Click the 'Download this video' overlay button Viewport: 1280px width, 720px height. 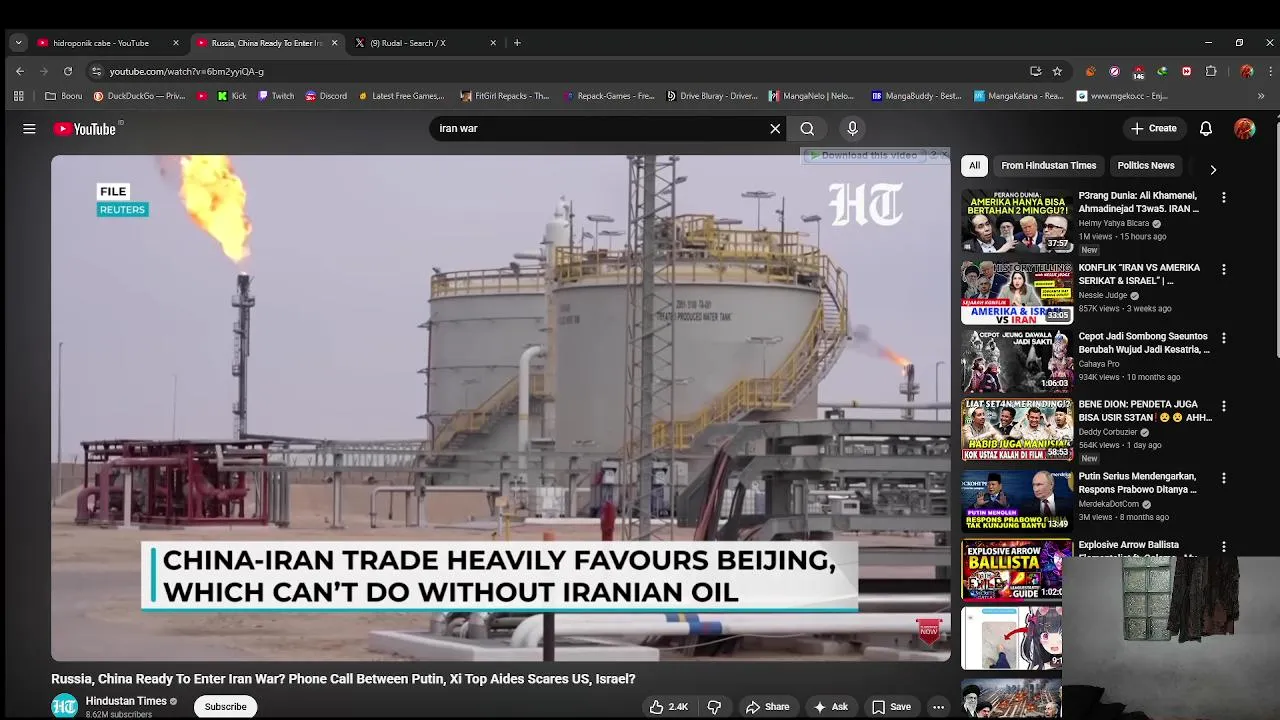[x=864, y=155]
